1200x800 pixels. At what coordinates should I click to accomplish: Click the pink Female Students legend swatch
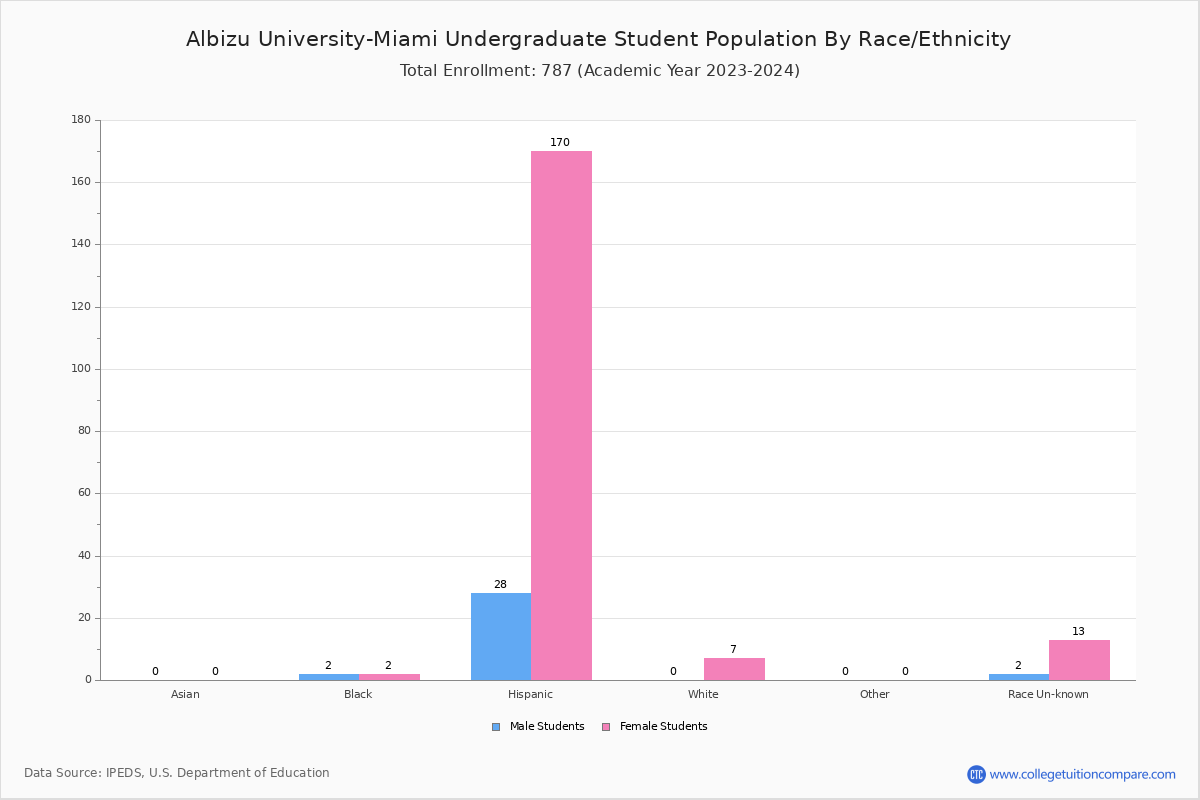[606, 727]
